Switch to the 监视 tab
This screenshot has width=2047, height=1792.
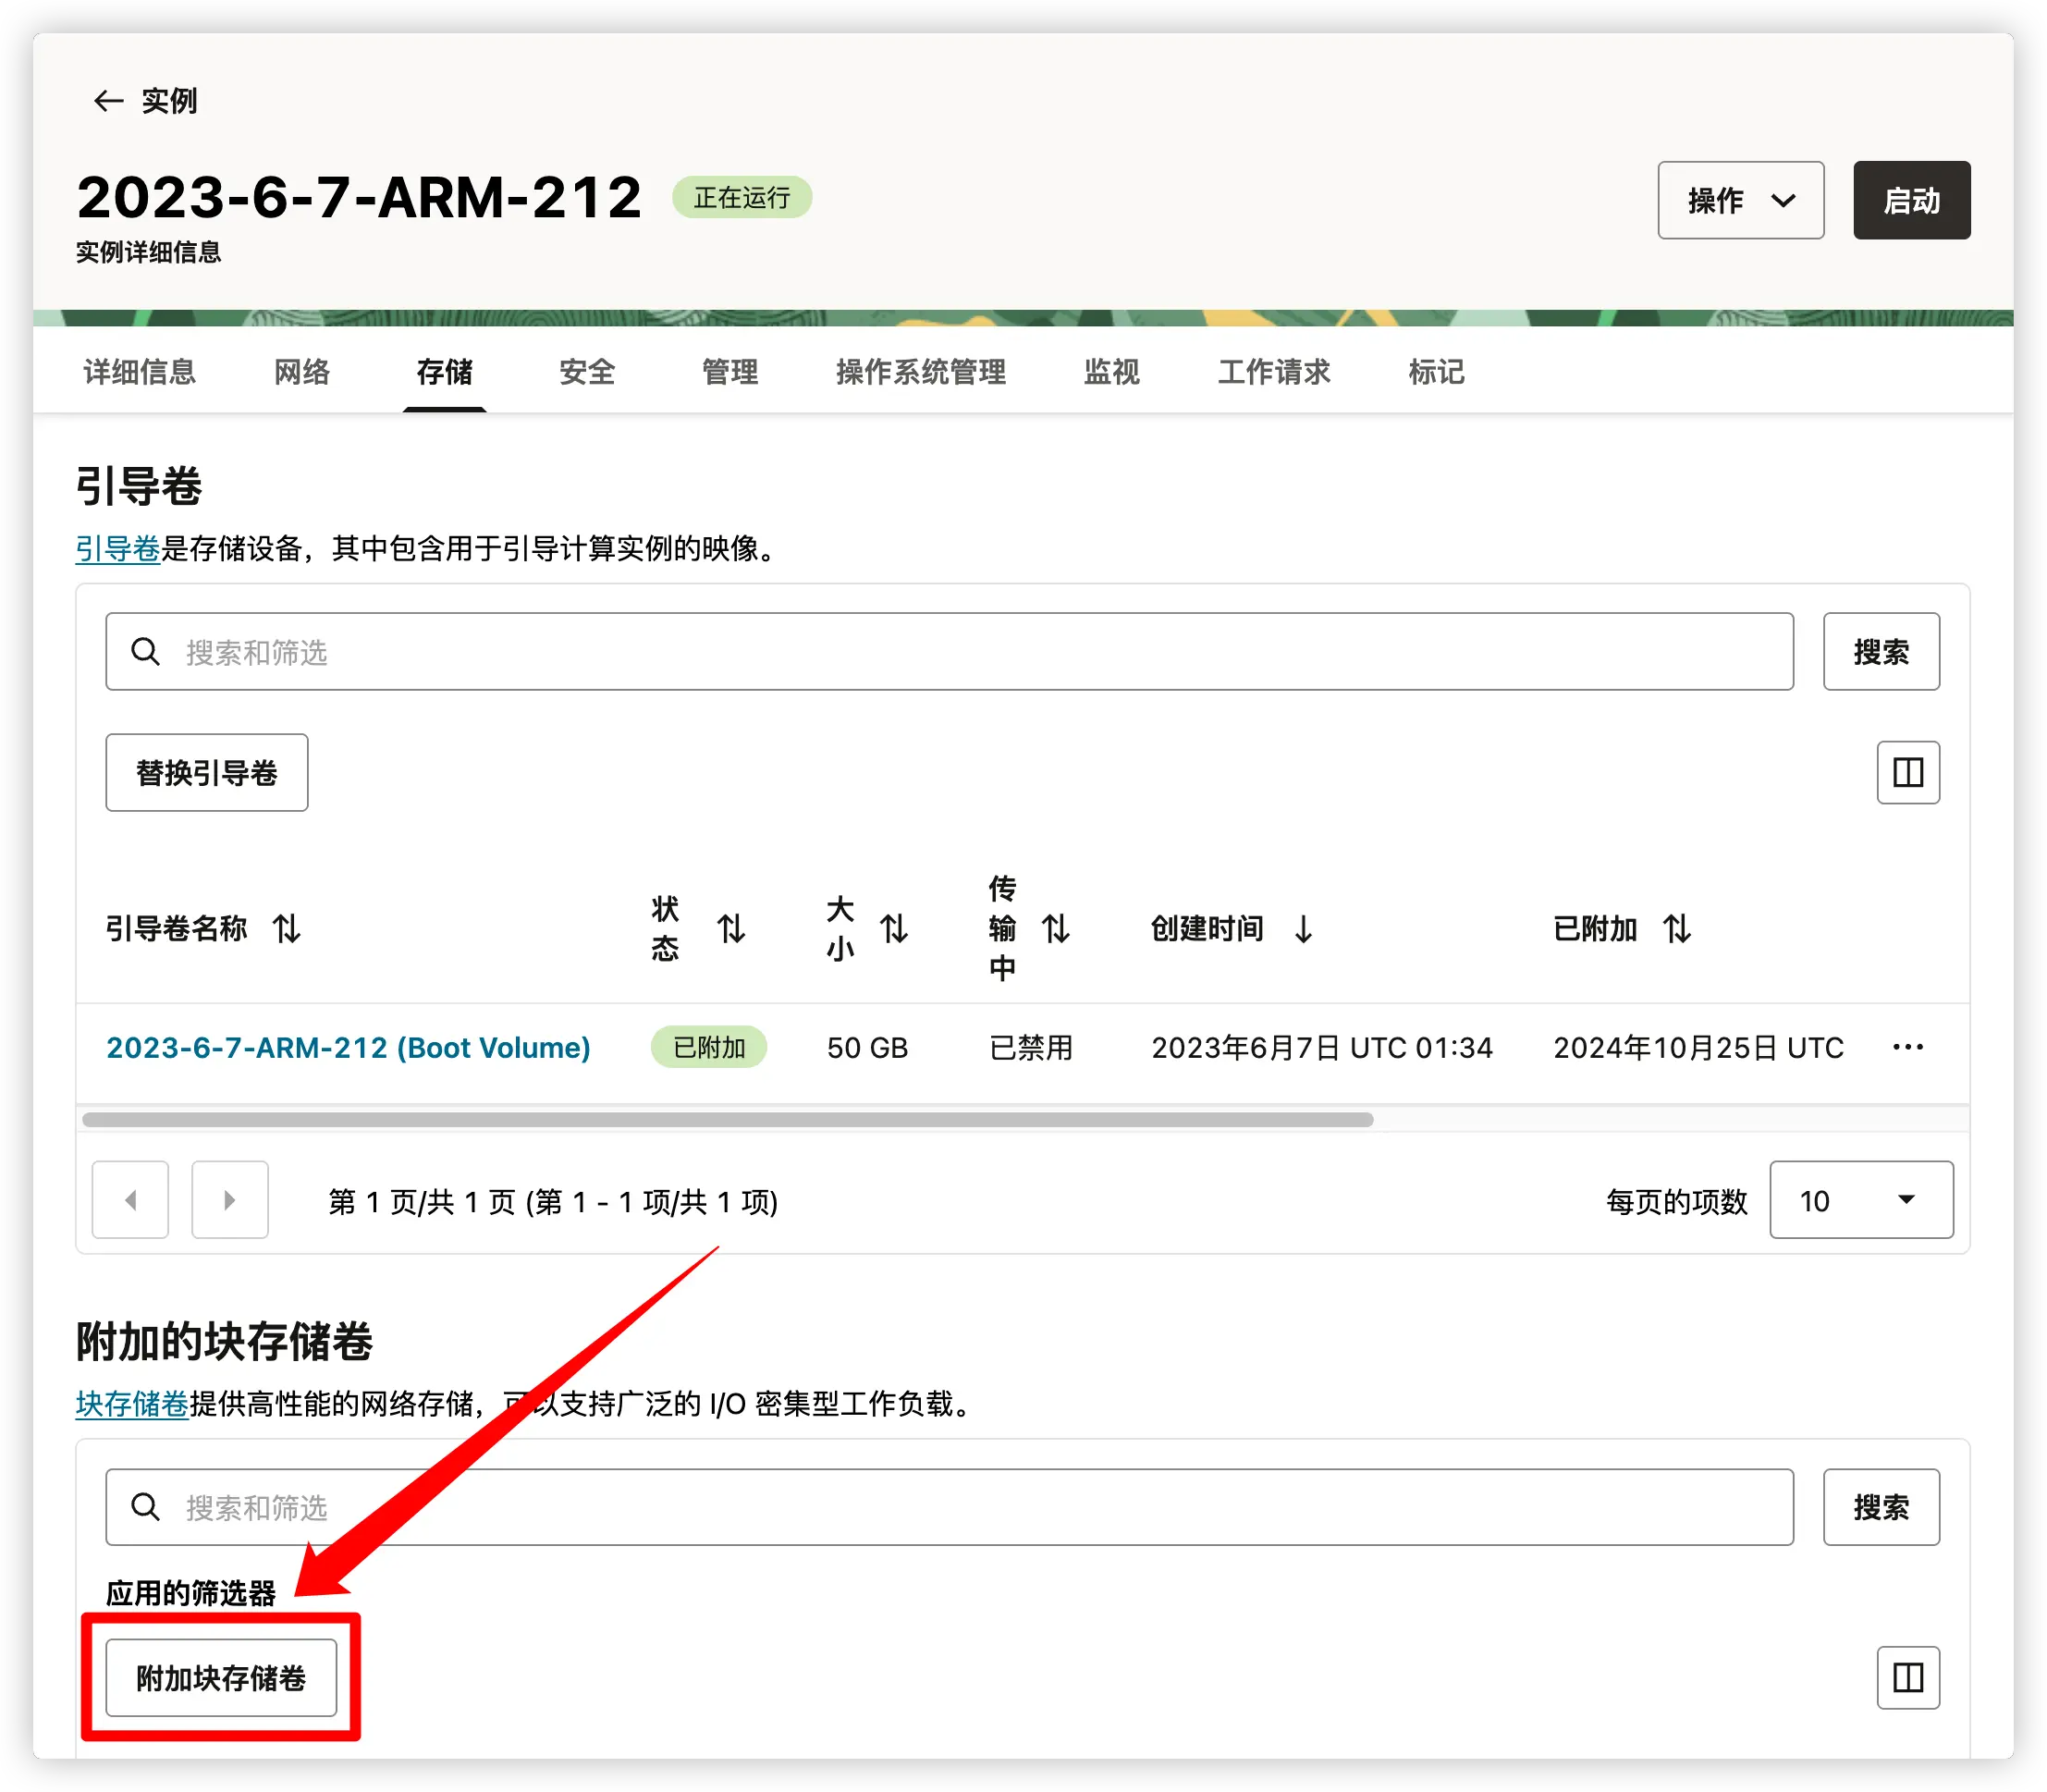pos(1112,371)
